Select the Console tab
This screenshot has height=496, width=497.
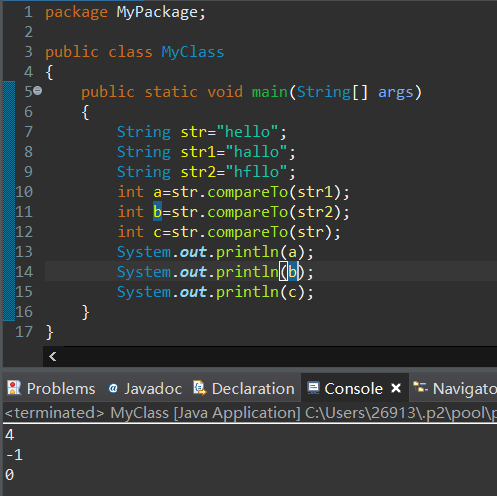pos(353,388)
